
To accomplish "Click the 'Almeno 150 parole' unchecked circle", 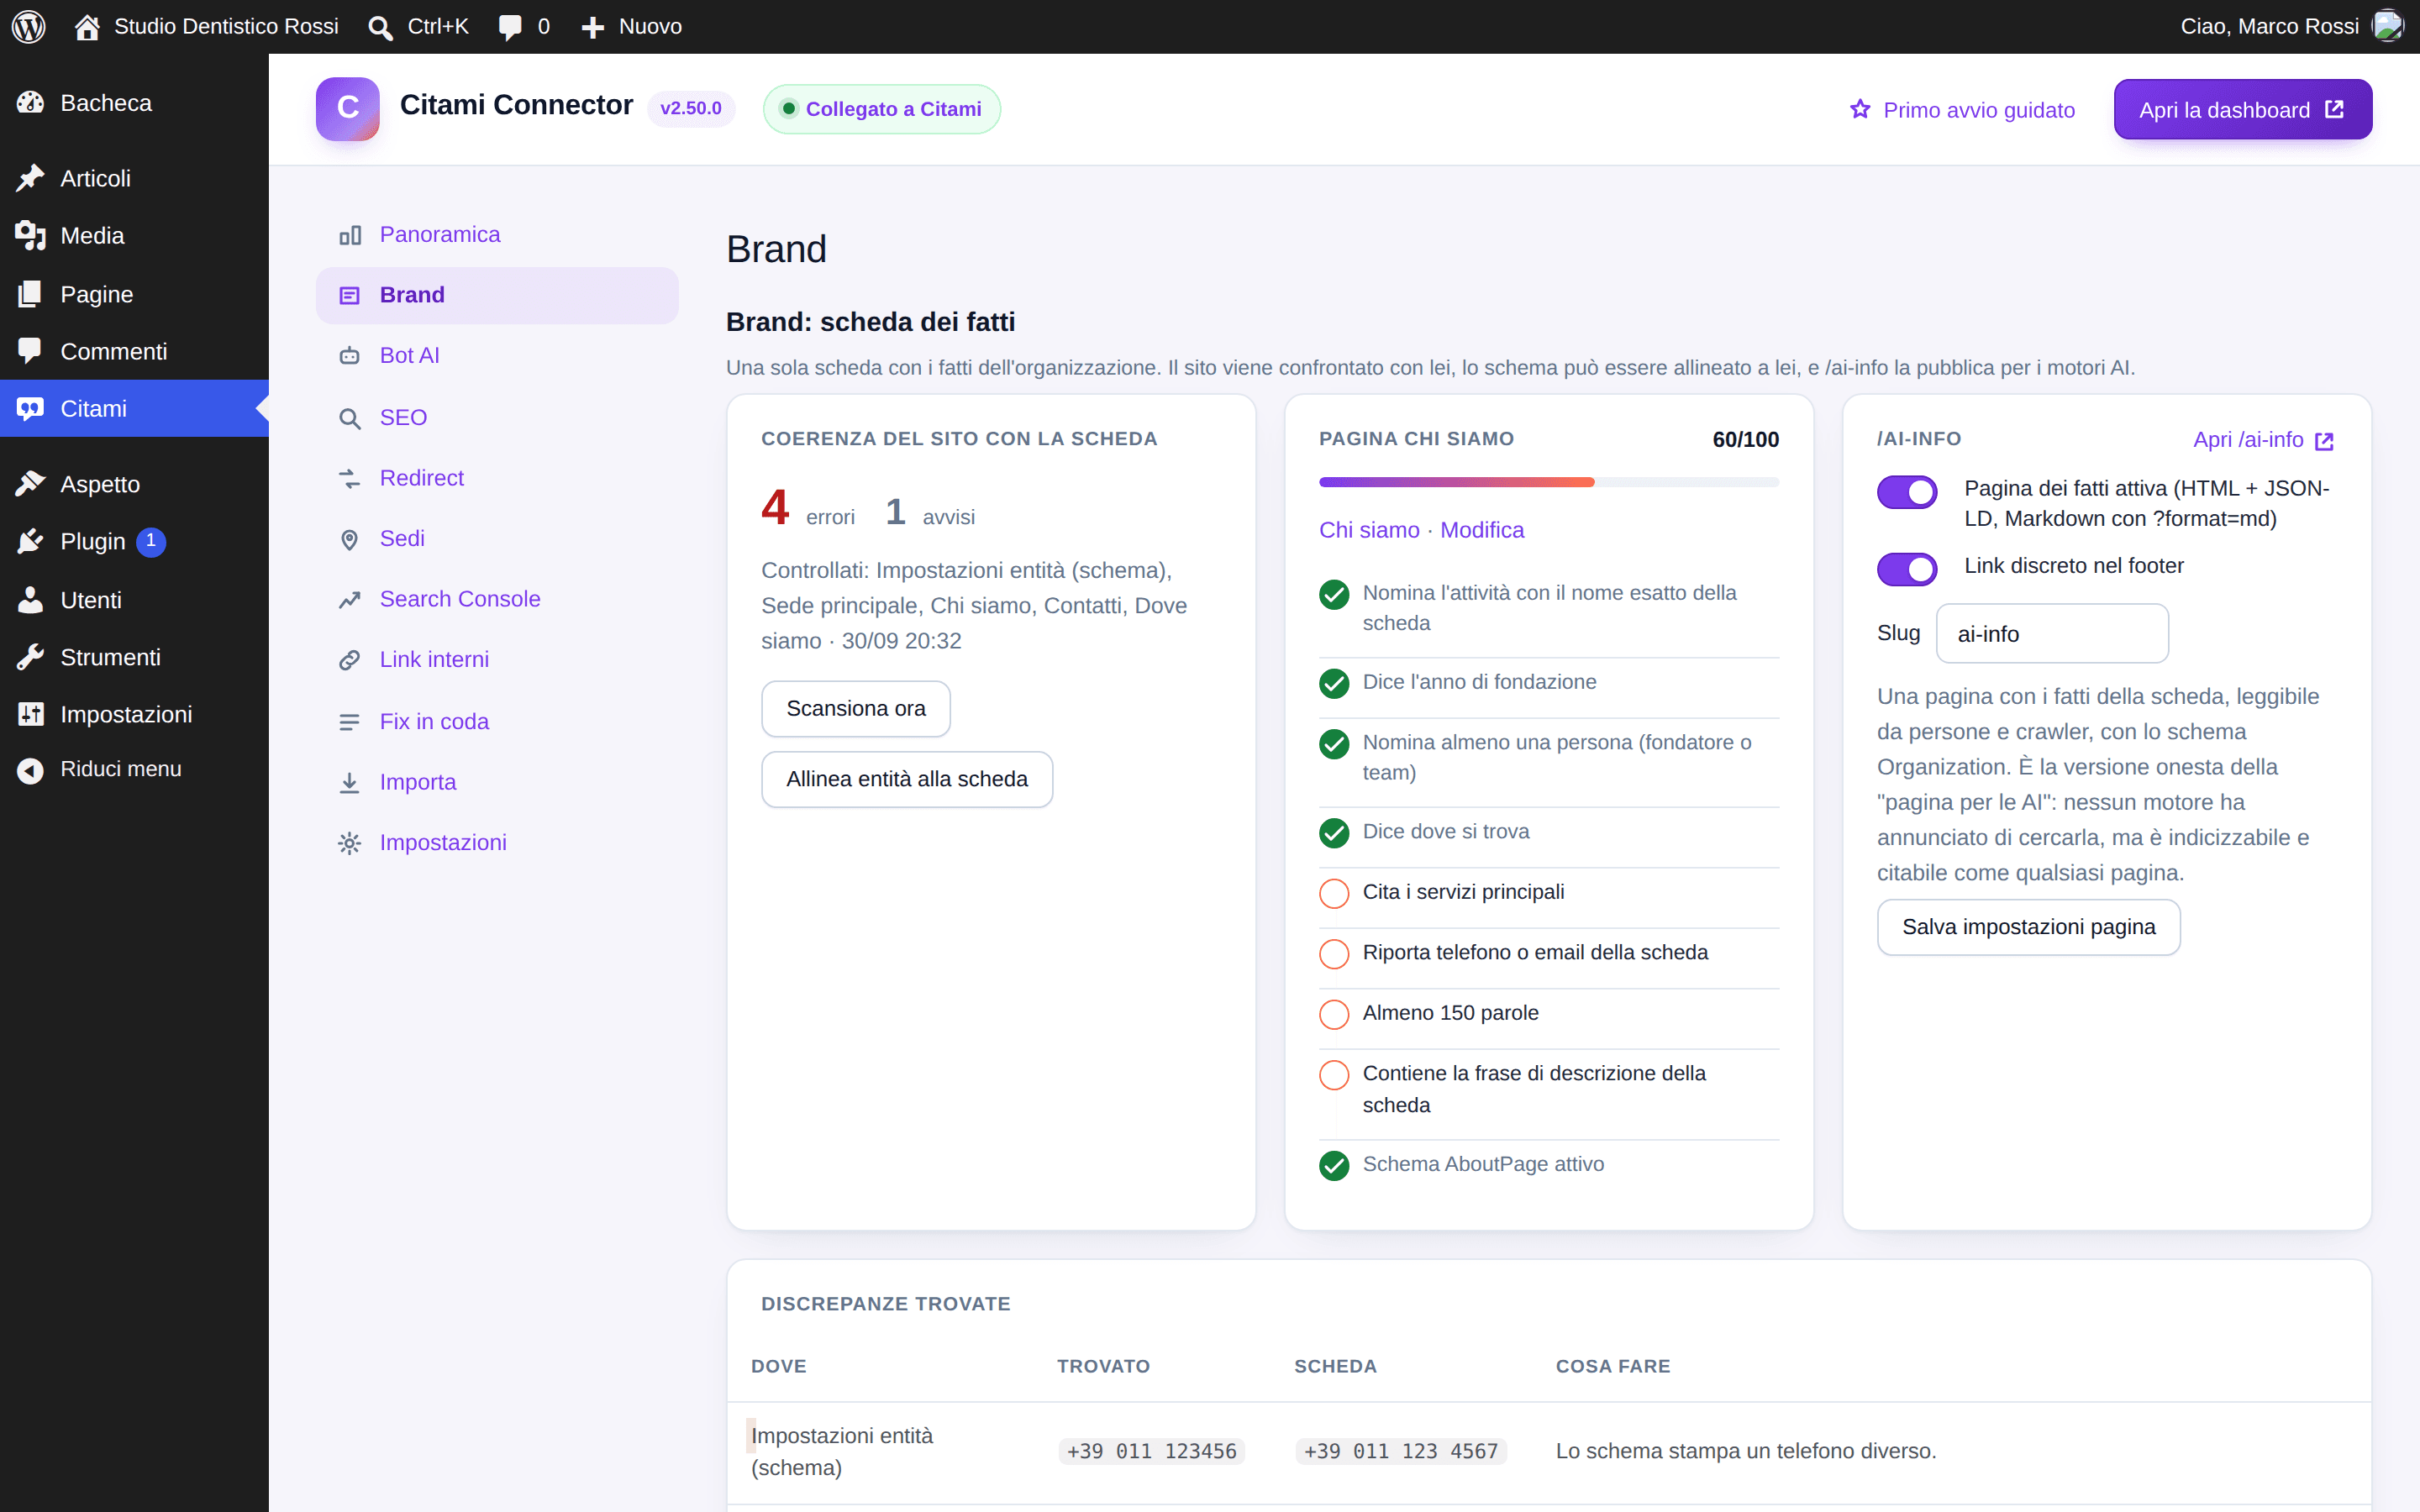I will [1333, 1014].
